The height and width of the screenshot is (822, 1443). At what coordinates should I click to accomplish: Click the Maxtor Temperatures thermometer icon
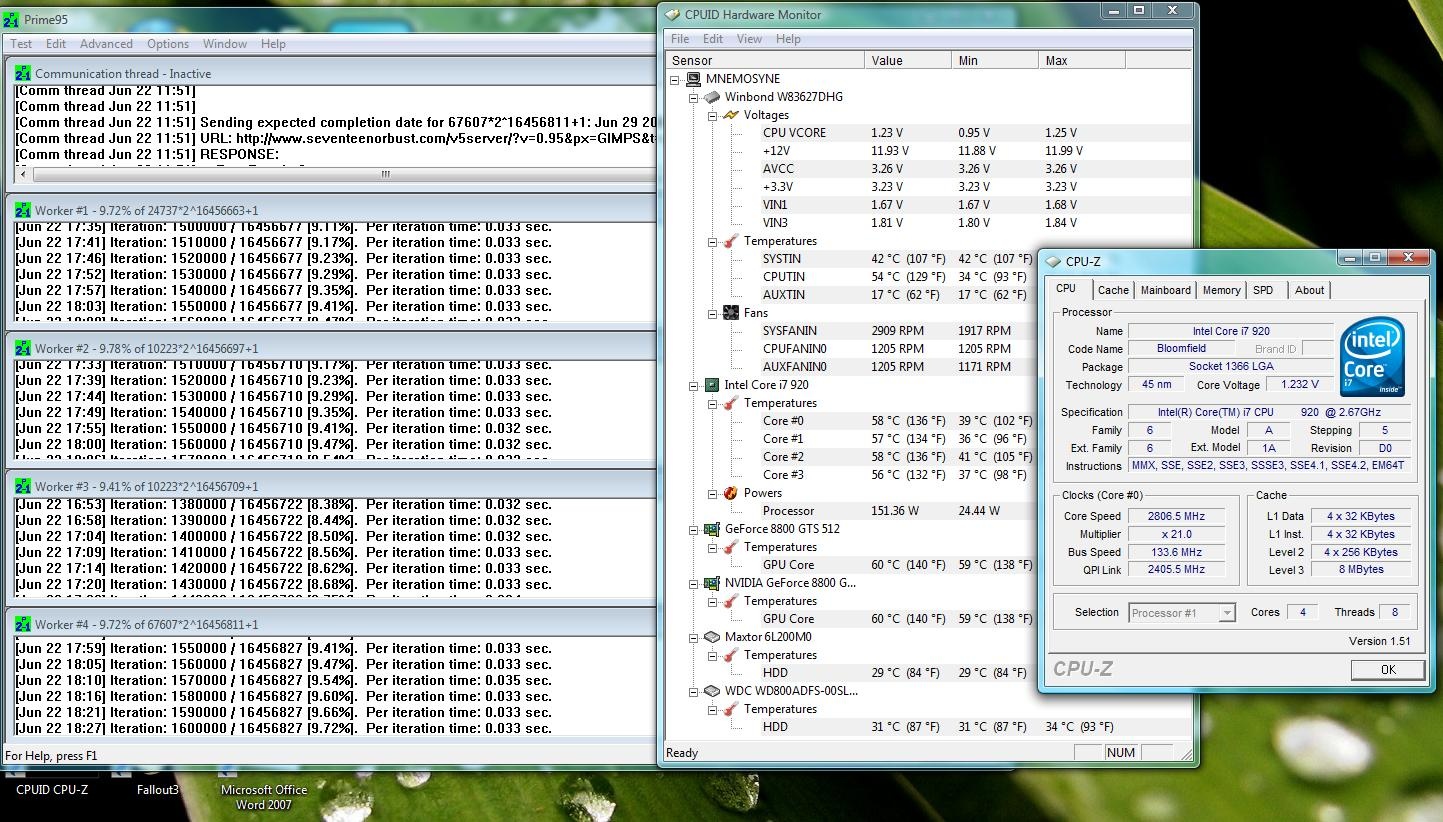click(x=731, y=655)
